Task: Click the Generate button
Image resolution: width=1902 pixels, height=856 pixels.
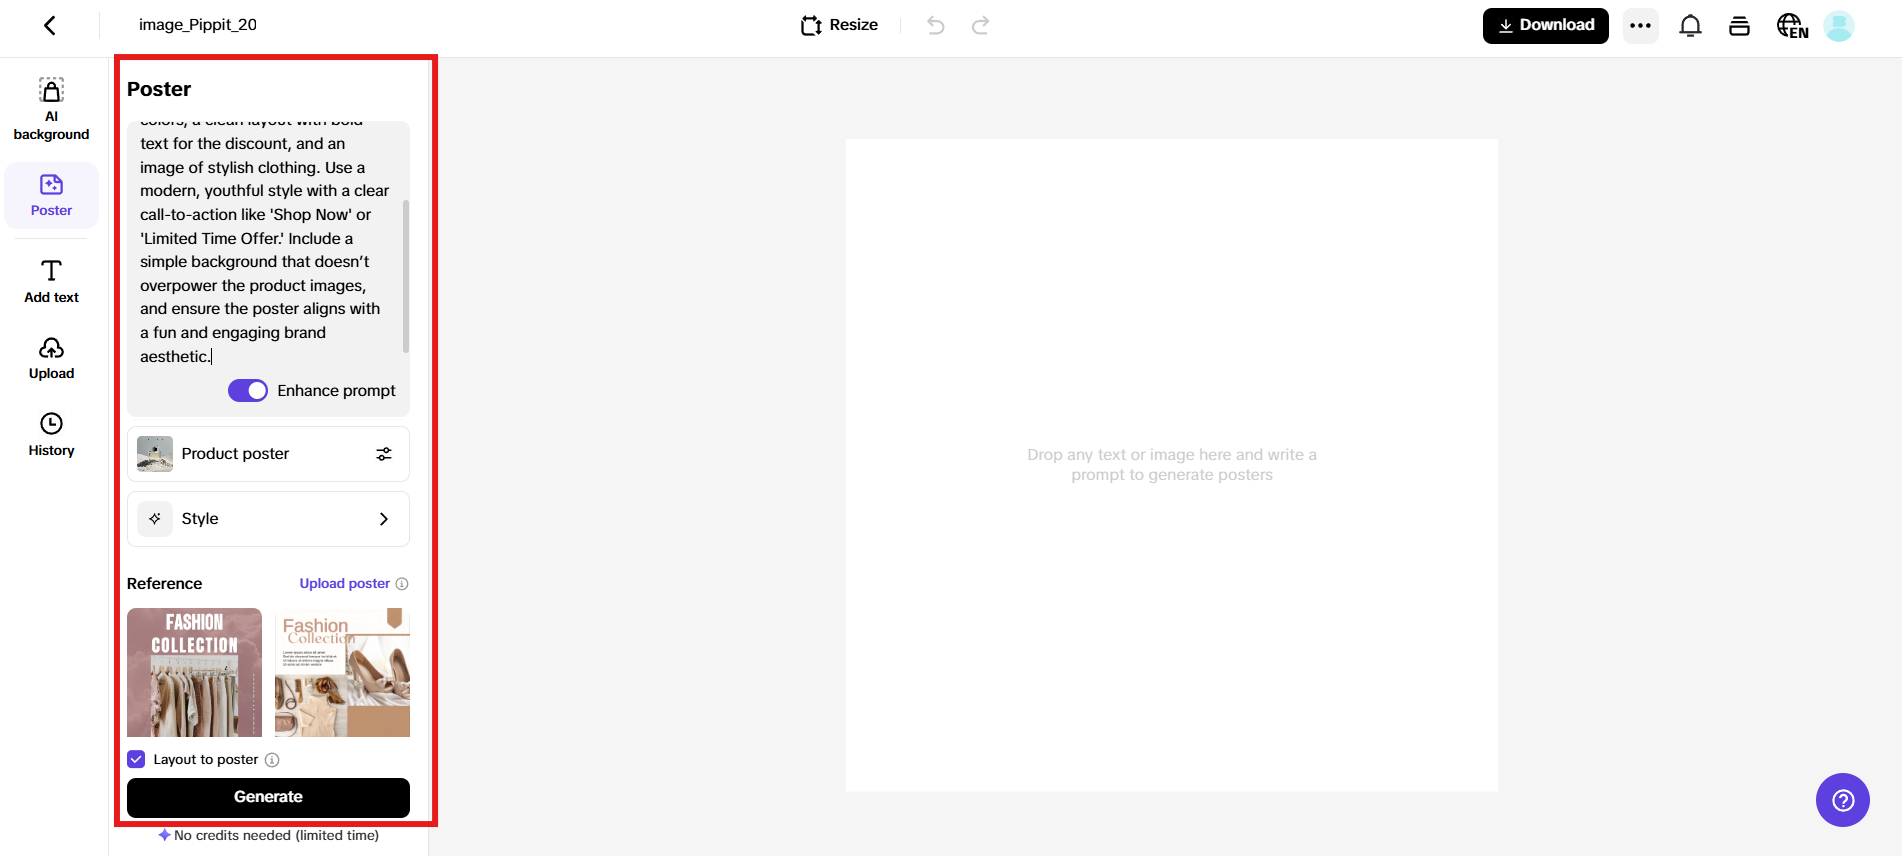Action: (268, 797)
